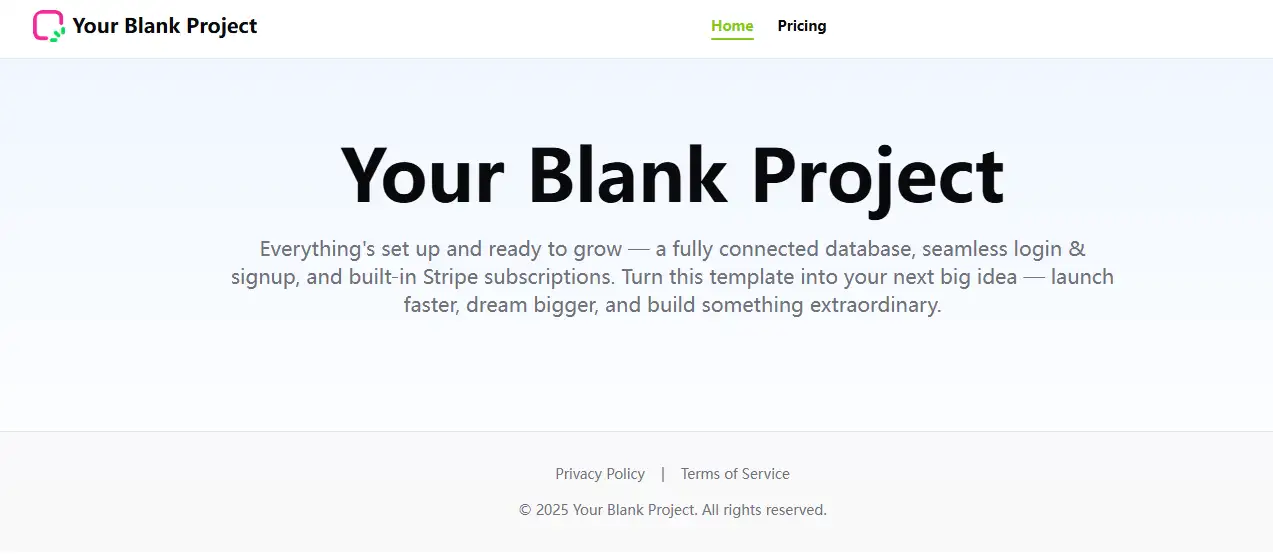Click the header brand name text
Image resolution: width=1273 pixels, height=554 pixels.
pyautogui.click(x=165, y=26)
